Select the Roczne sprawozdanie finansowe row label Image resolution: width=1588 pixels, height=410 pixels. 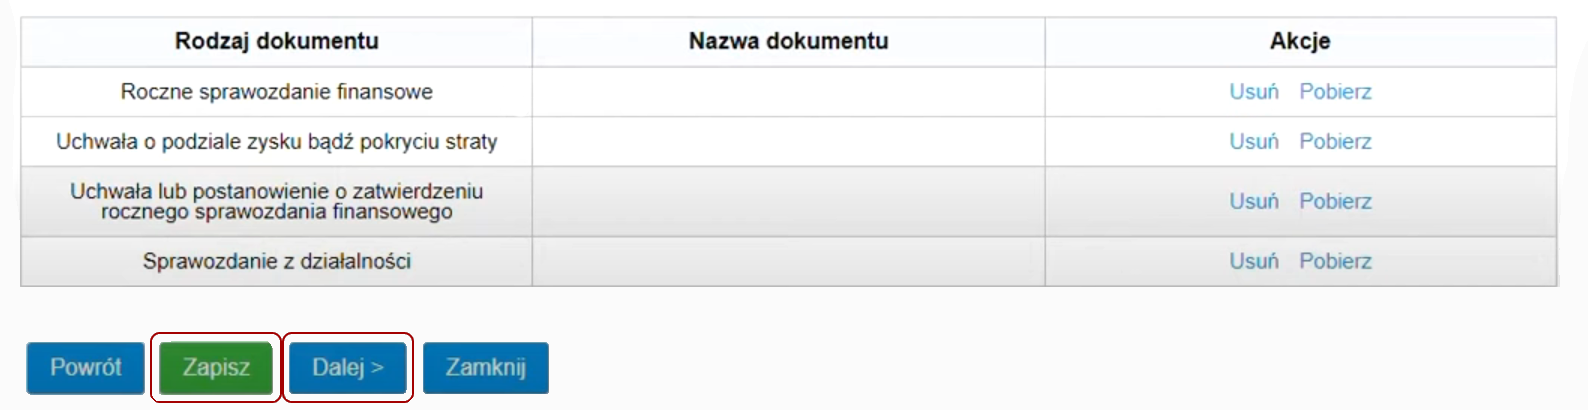tap(277, 92)
